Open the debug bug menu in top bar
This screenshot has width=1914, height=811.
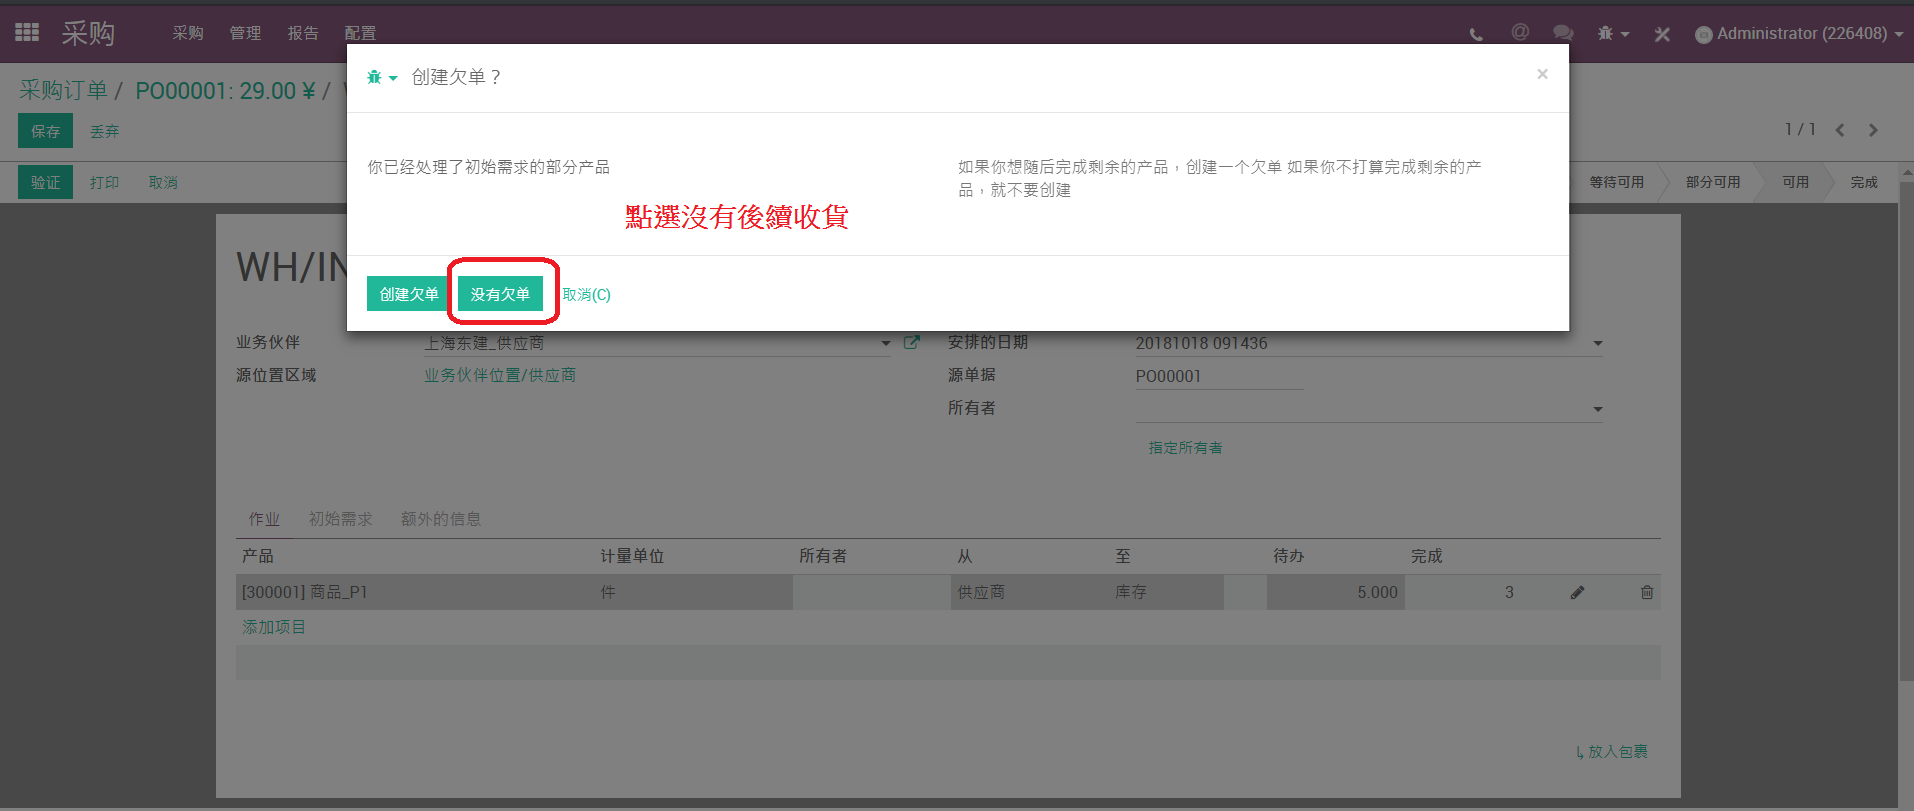[x=1613, y=33]
